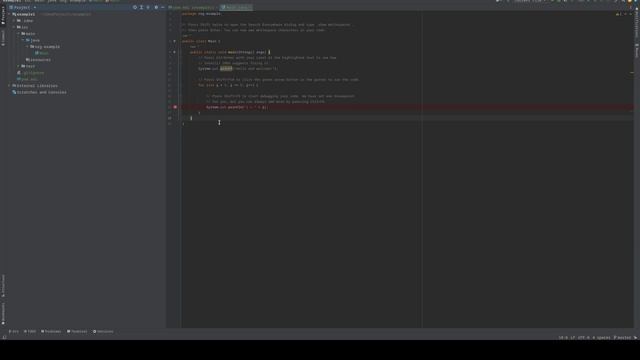Open Terminal tool window at bottom
The image size is (640, 360).
77,331
